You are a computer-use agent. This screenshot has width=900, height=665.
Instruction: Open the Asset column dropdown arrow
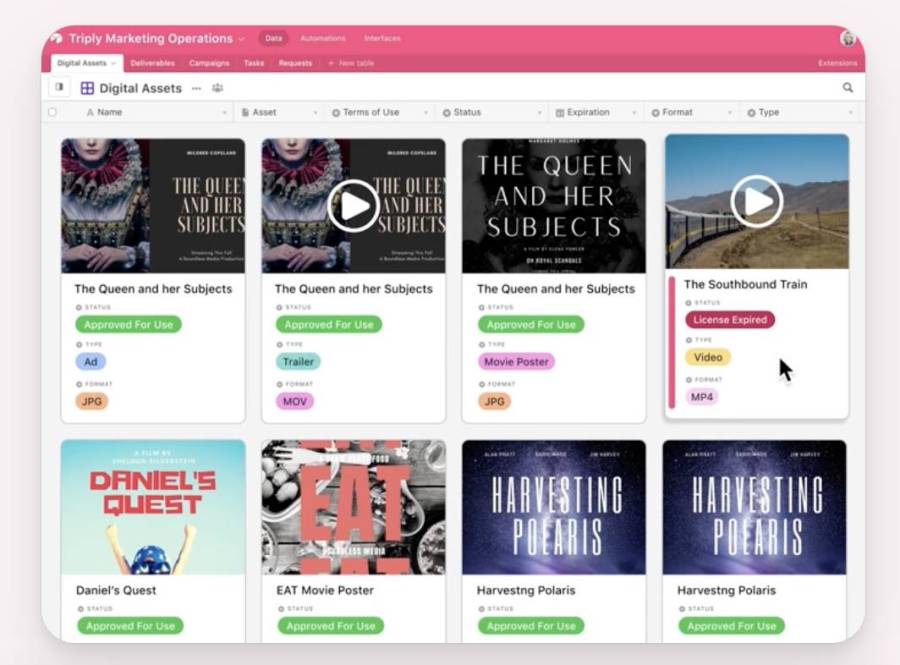tap(316, 112)
